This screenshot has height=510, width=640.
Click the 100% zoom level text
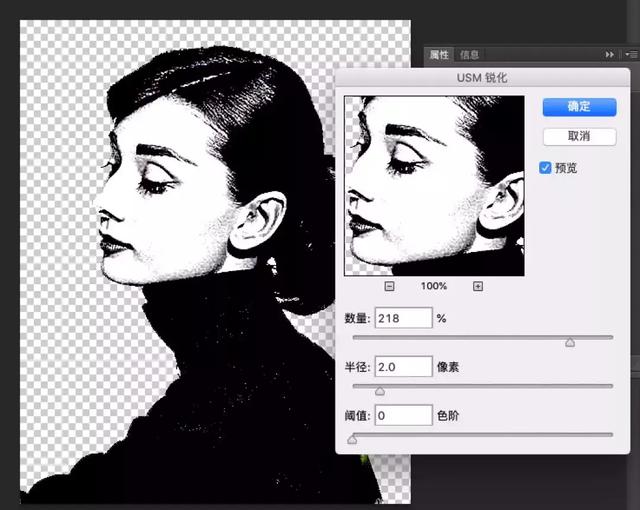(x=433, y=286)
